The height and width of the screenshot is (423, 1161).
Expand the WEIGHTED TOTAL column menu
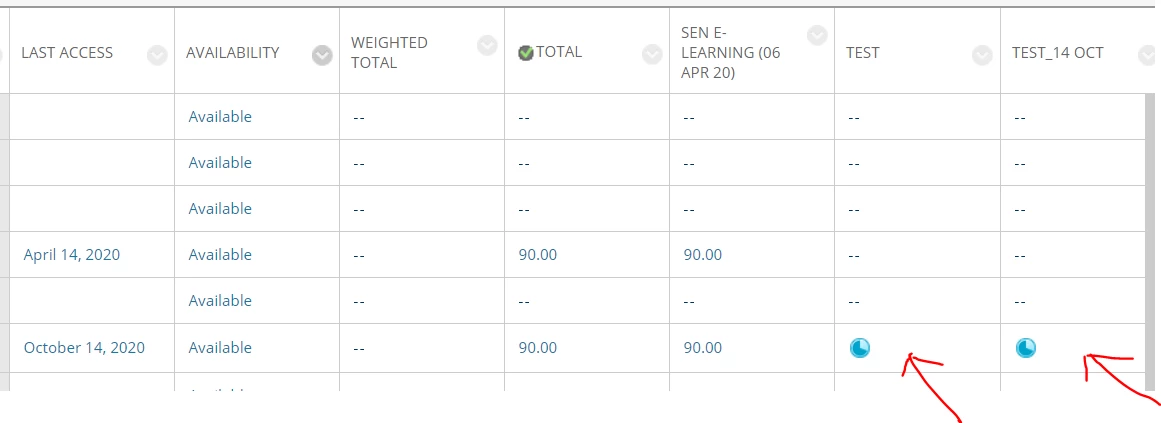point(487,44)
